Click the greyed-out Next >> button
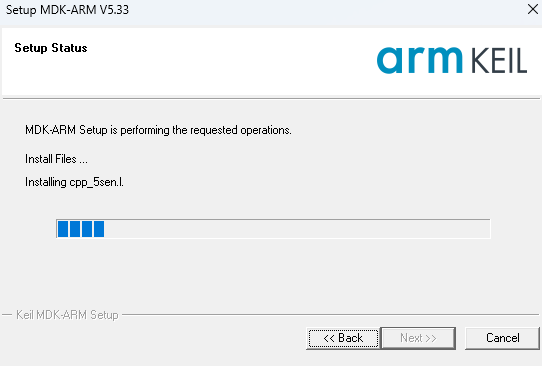 (x=418, y=338)
